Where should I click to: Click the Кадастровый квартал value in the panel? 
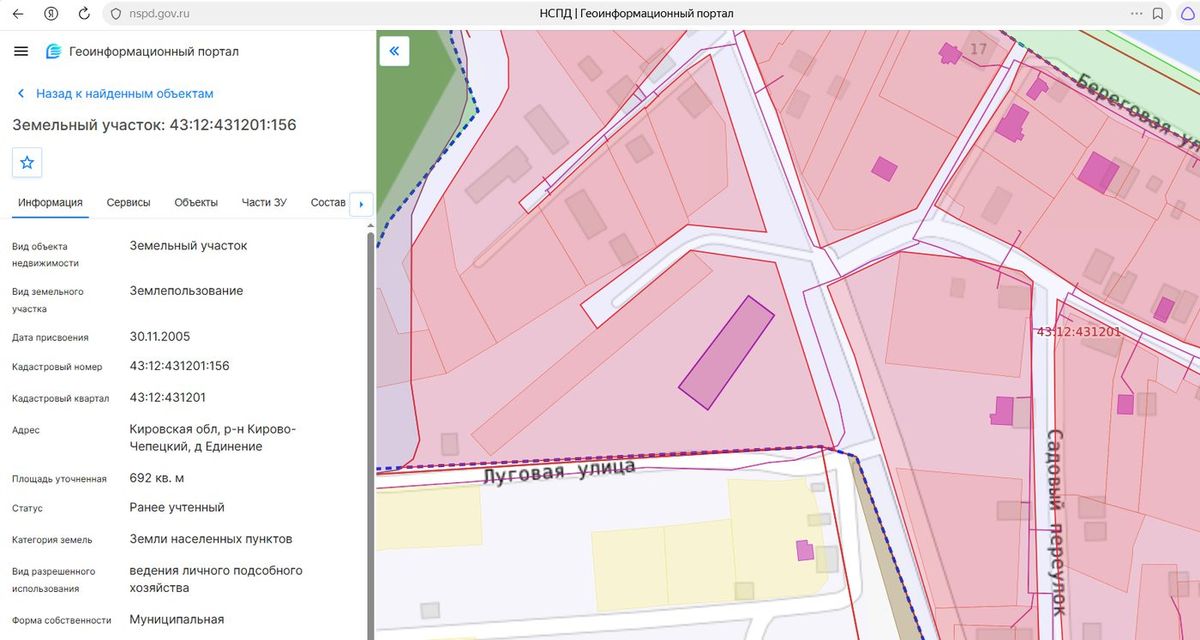(x=168, y=397)
